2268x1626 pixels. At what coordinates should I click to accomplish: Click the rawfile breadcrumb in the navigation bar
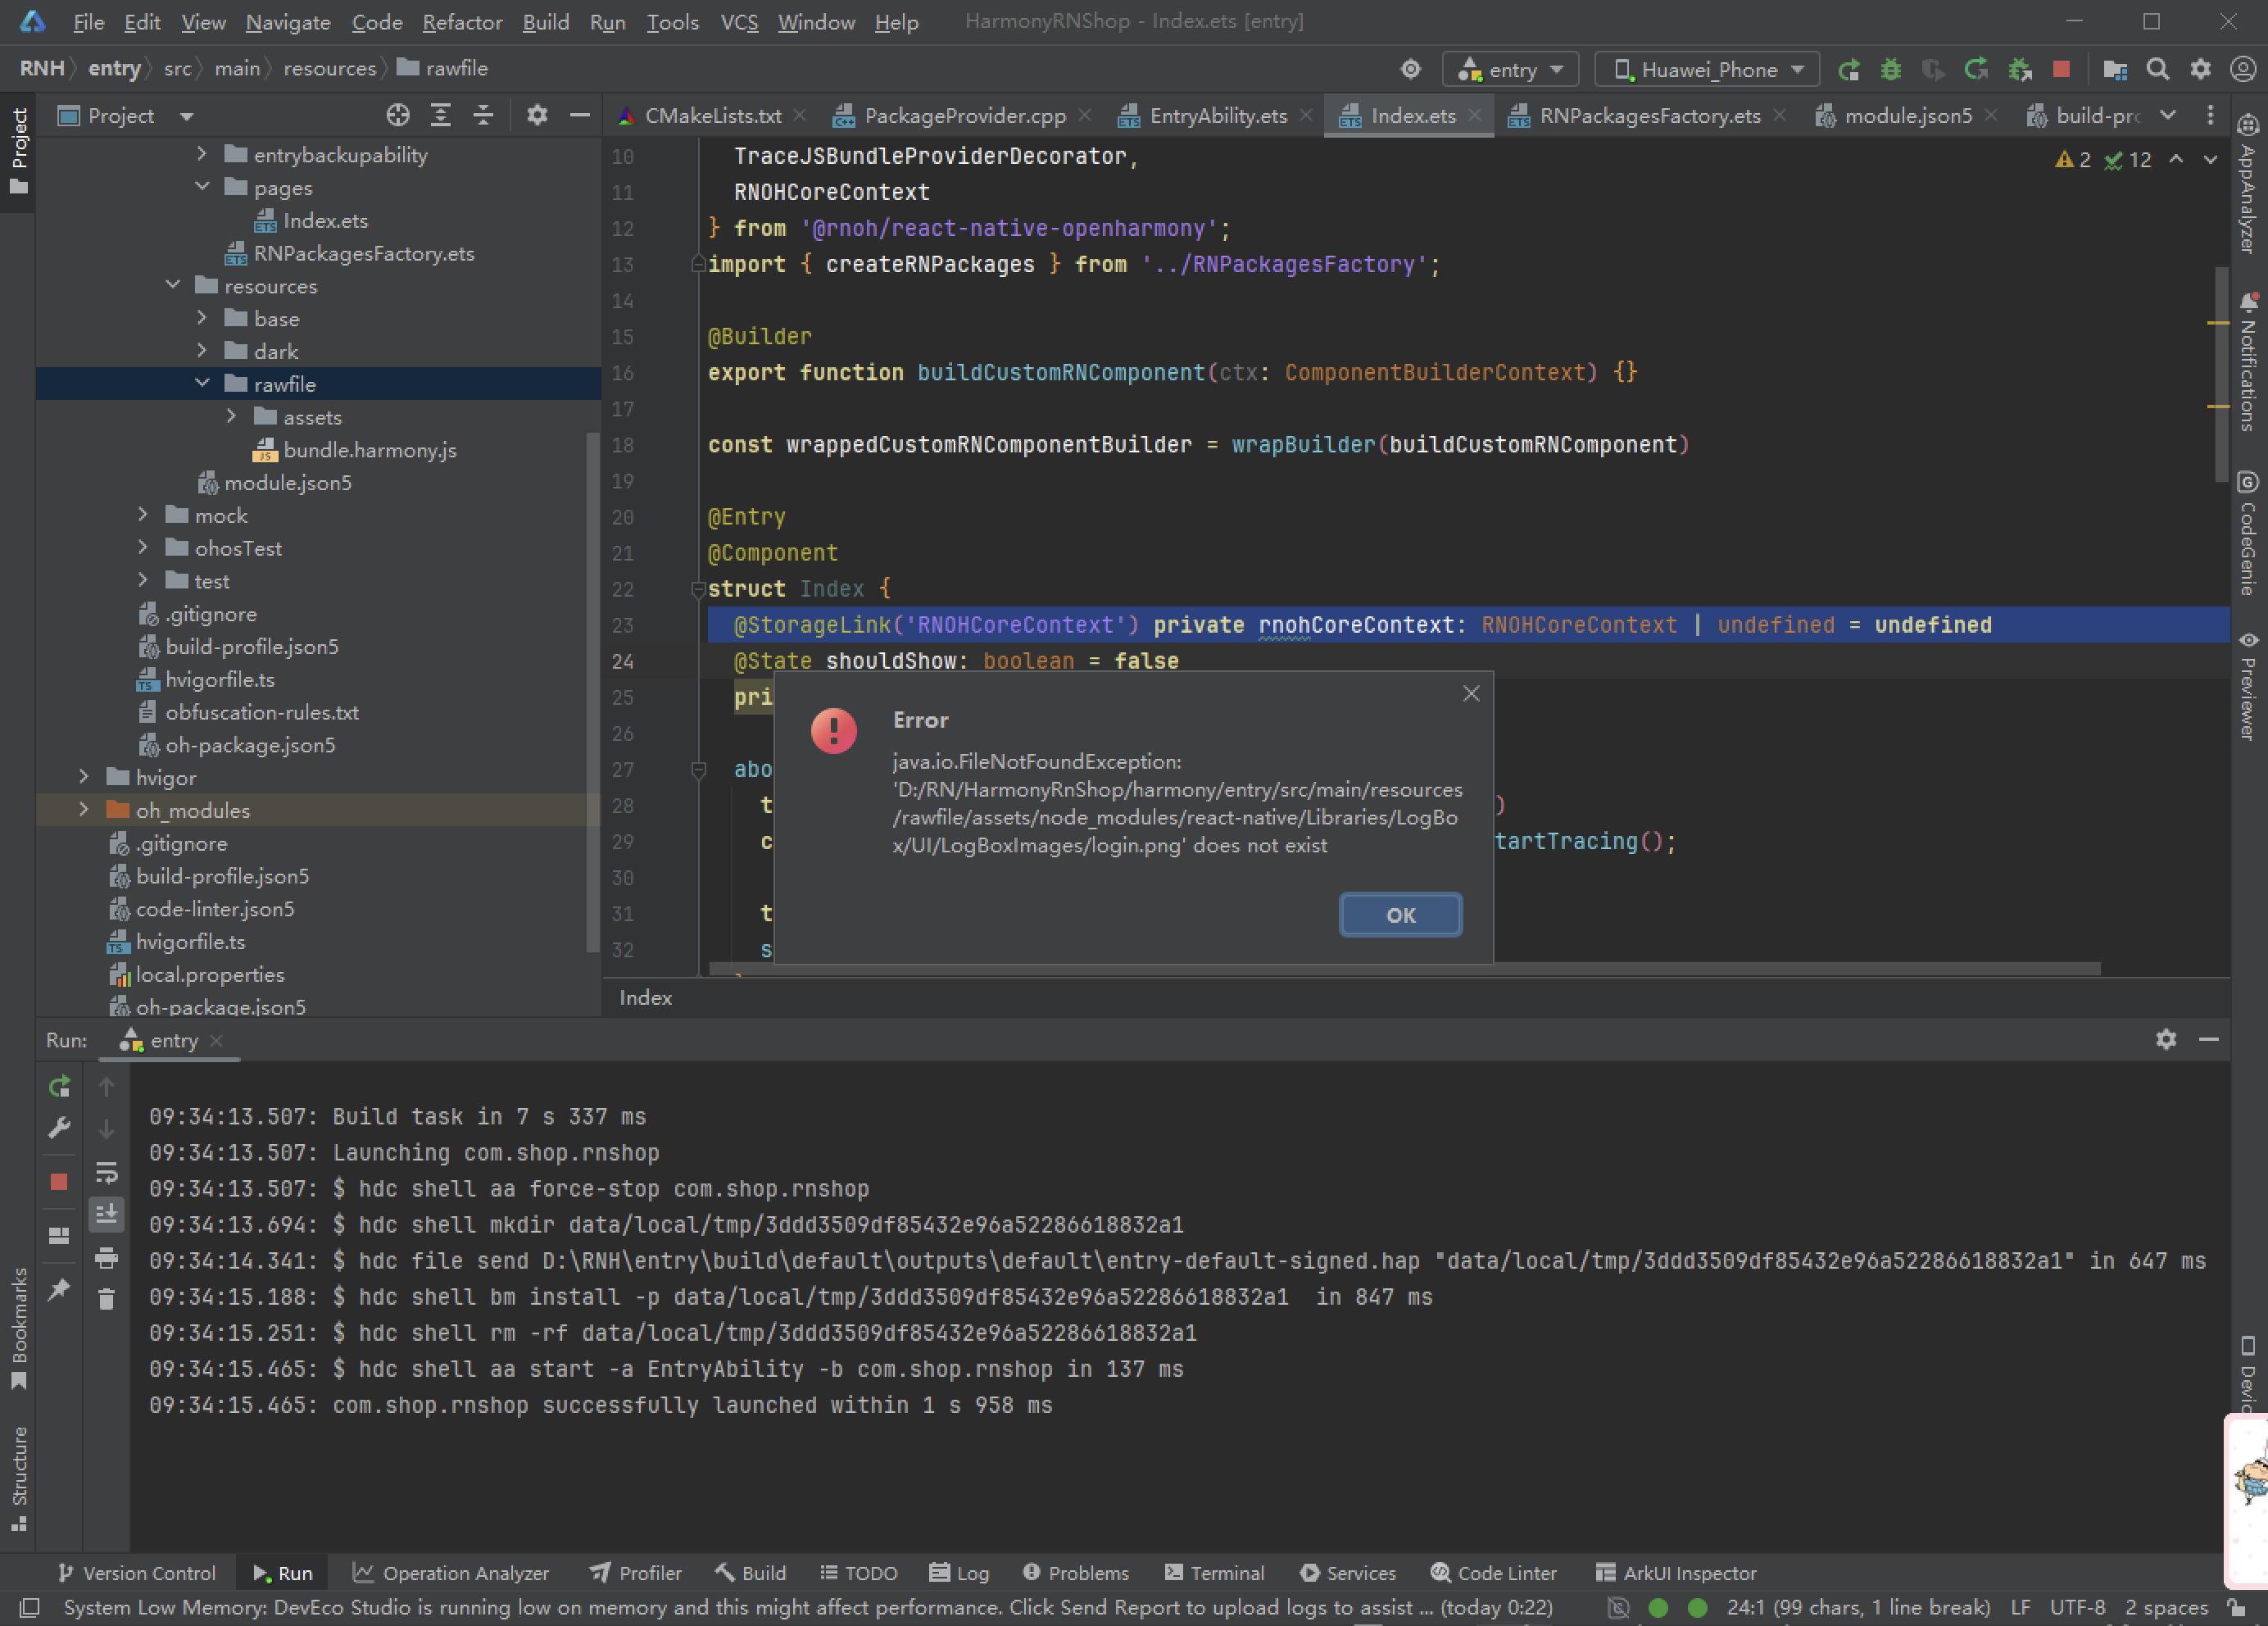pyautogui.click(x=456, y=68)
